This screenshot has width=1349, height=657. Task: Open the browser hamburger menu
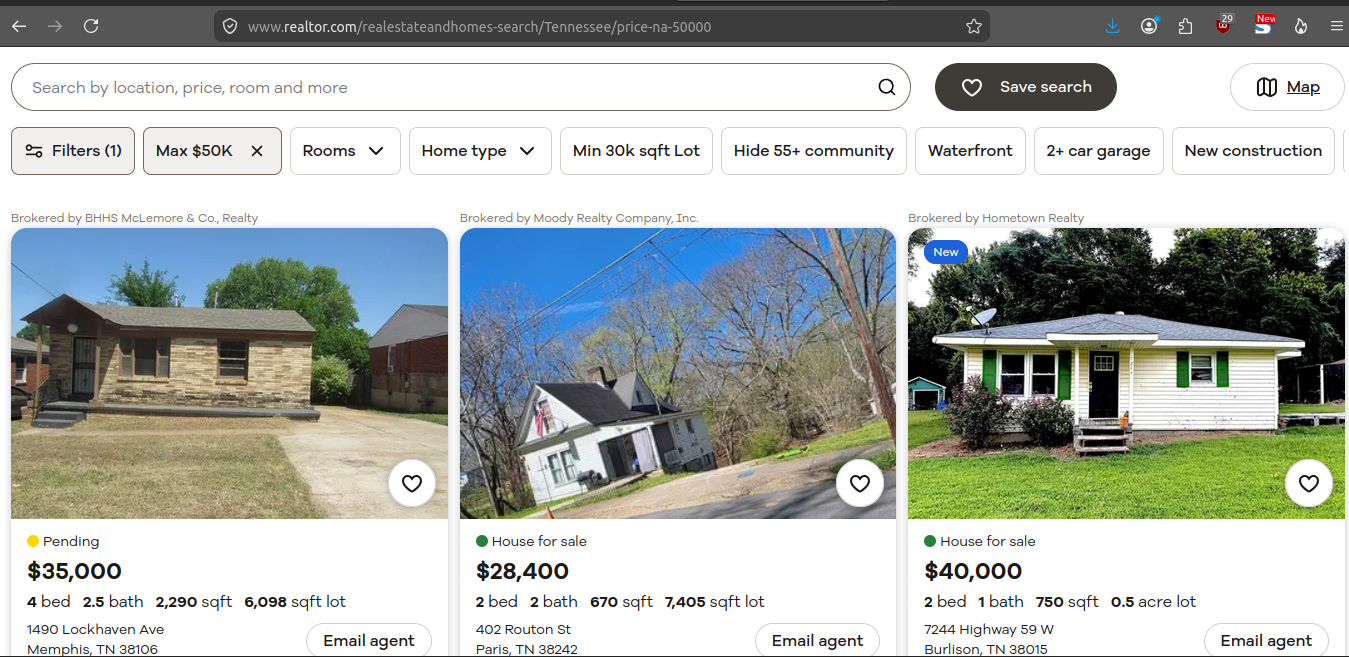click(x=1336, y=26)
